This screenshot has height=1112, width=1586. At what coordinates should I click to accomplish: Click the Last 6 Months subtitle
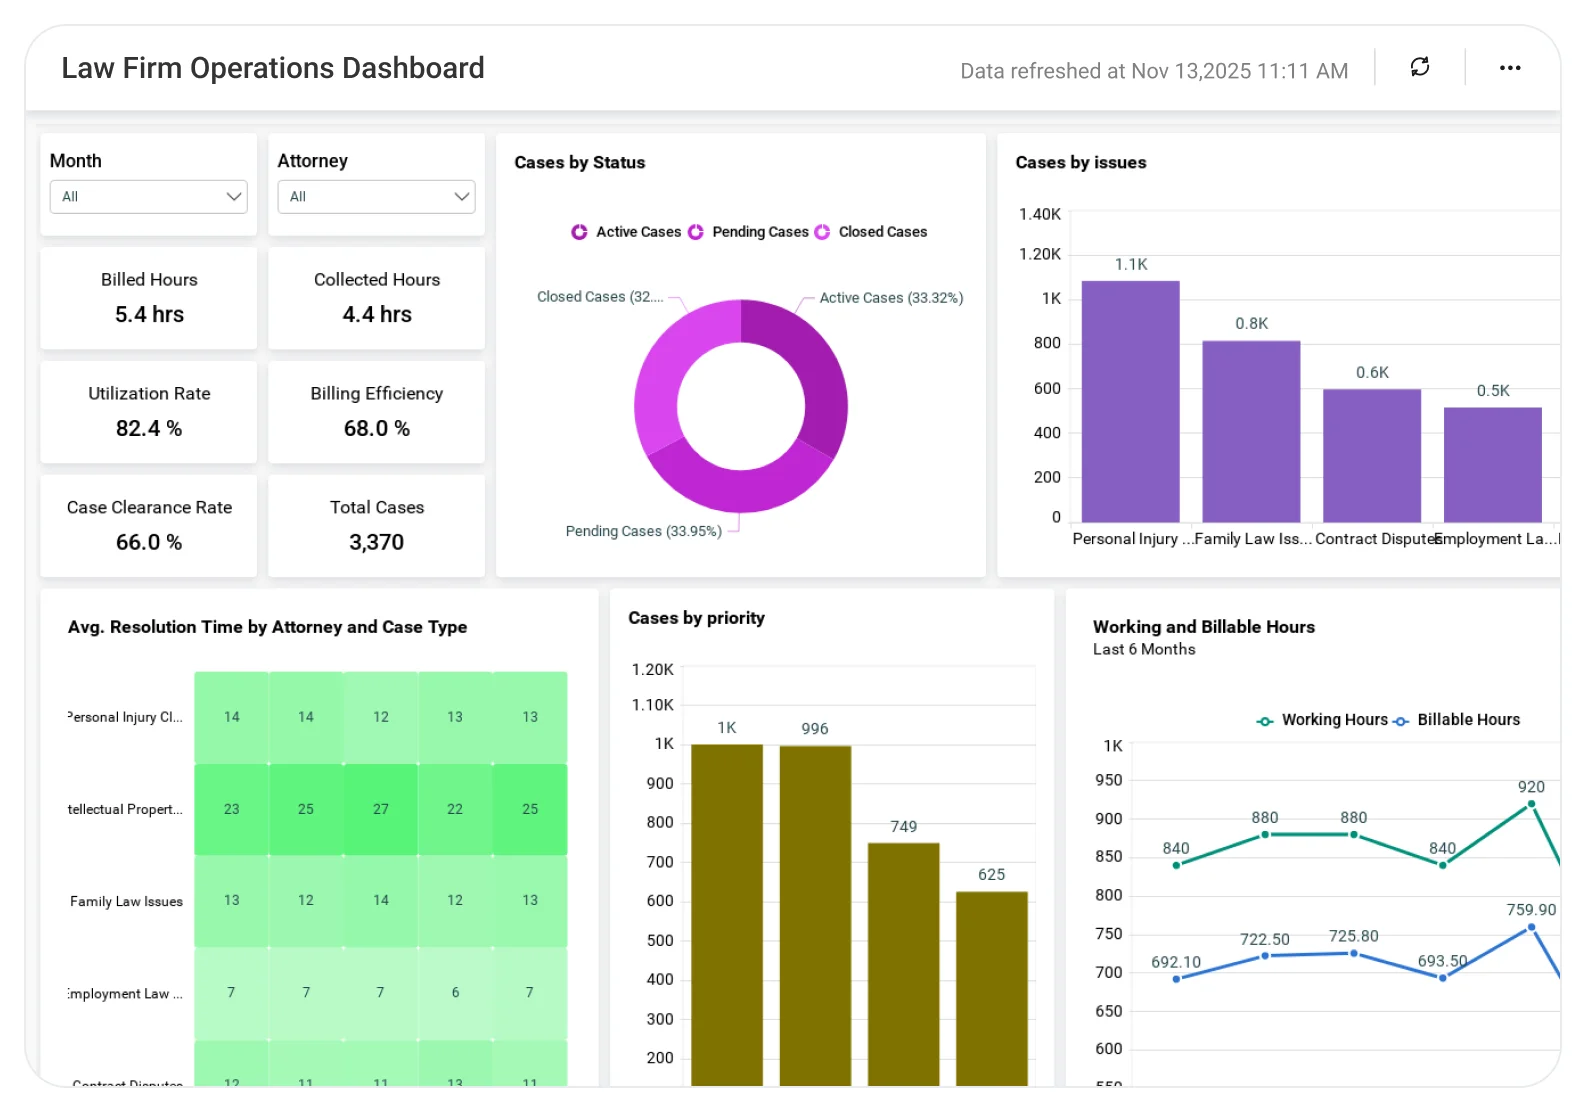tap(1144, 649)
